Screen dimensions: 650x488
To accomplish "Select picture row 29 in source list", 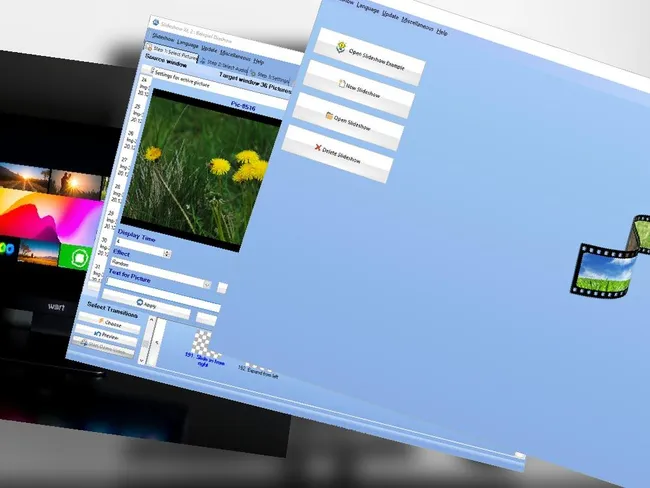I will (x=111, y=220).
